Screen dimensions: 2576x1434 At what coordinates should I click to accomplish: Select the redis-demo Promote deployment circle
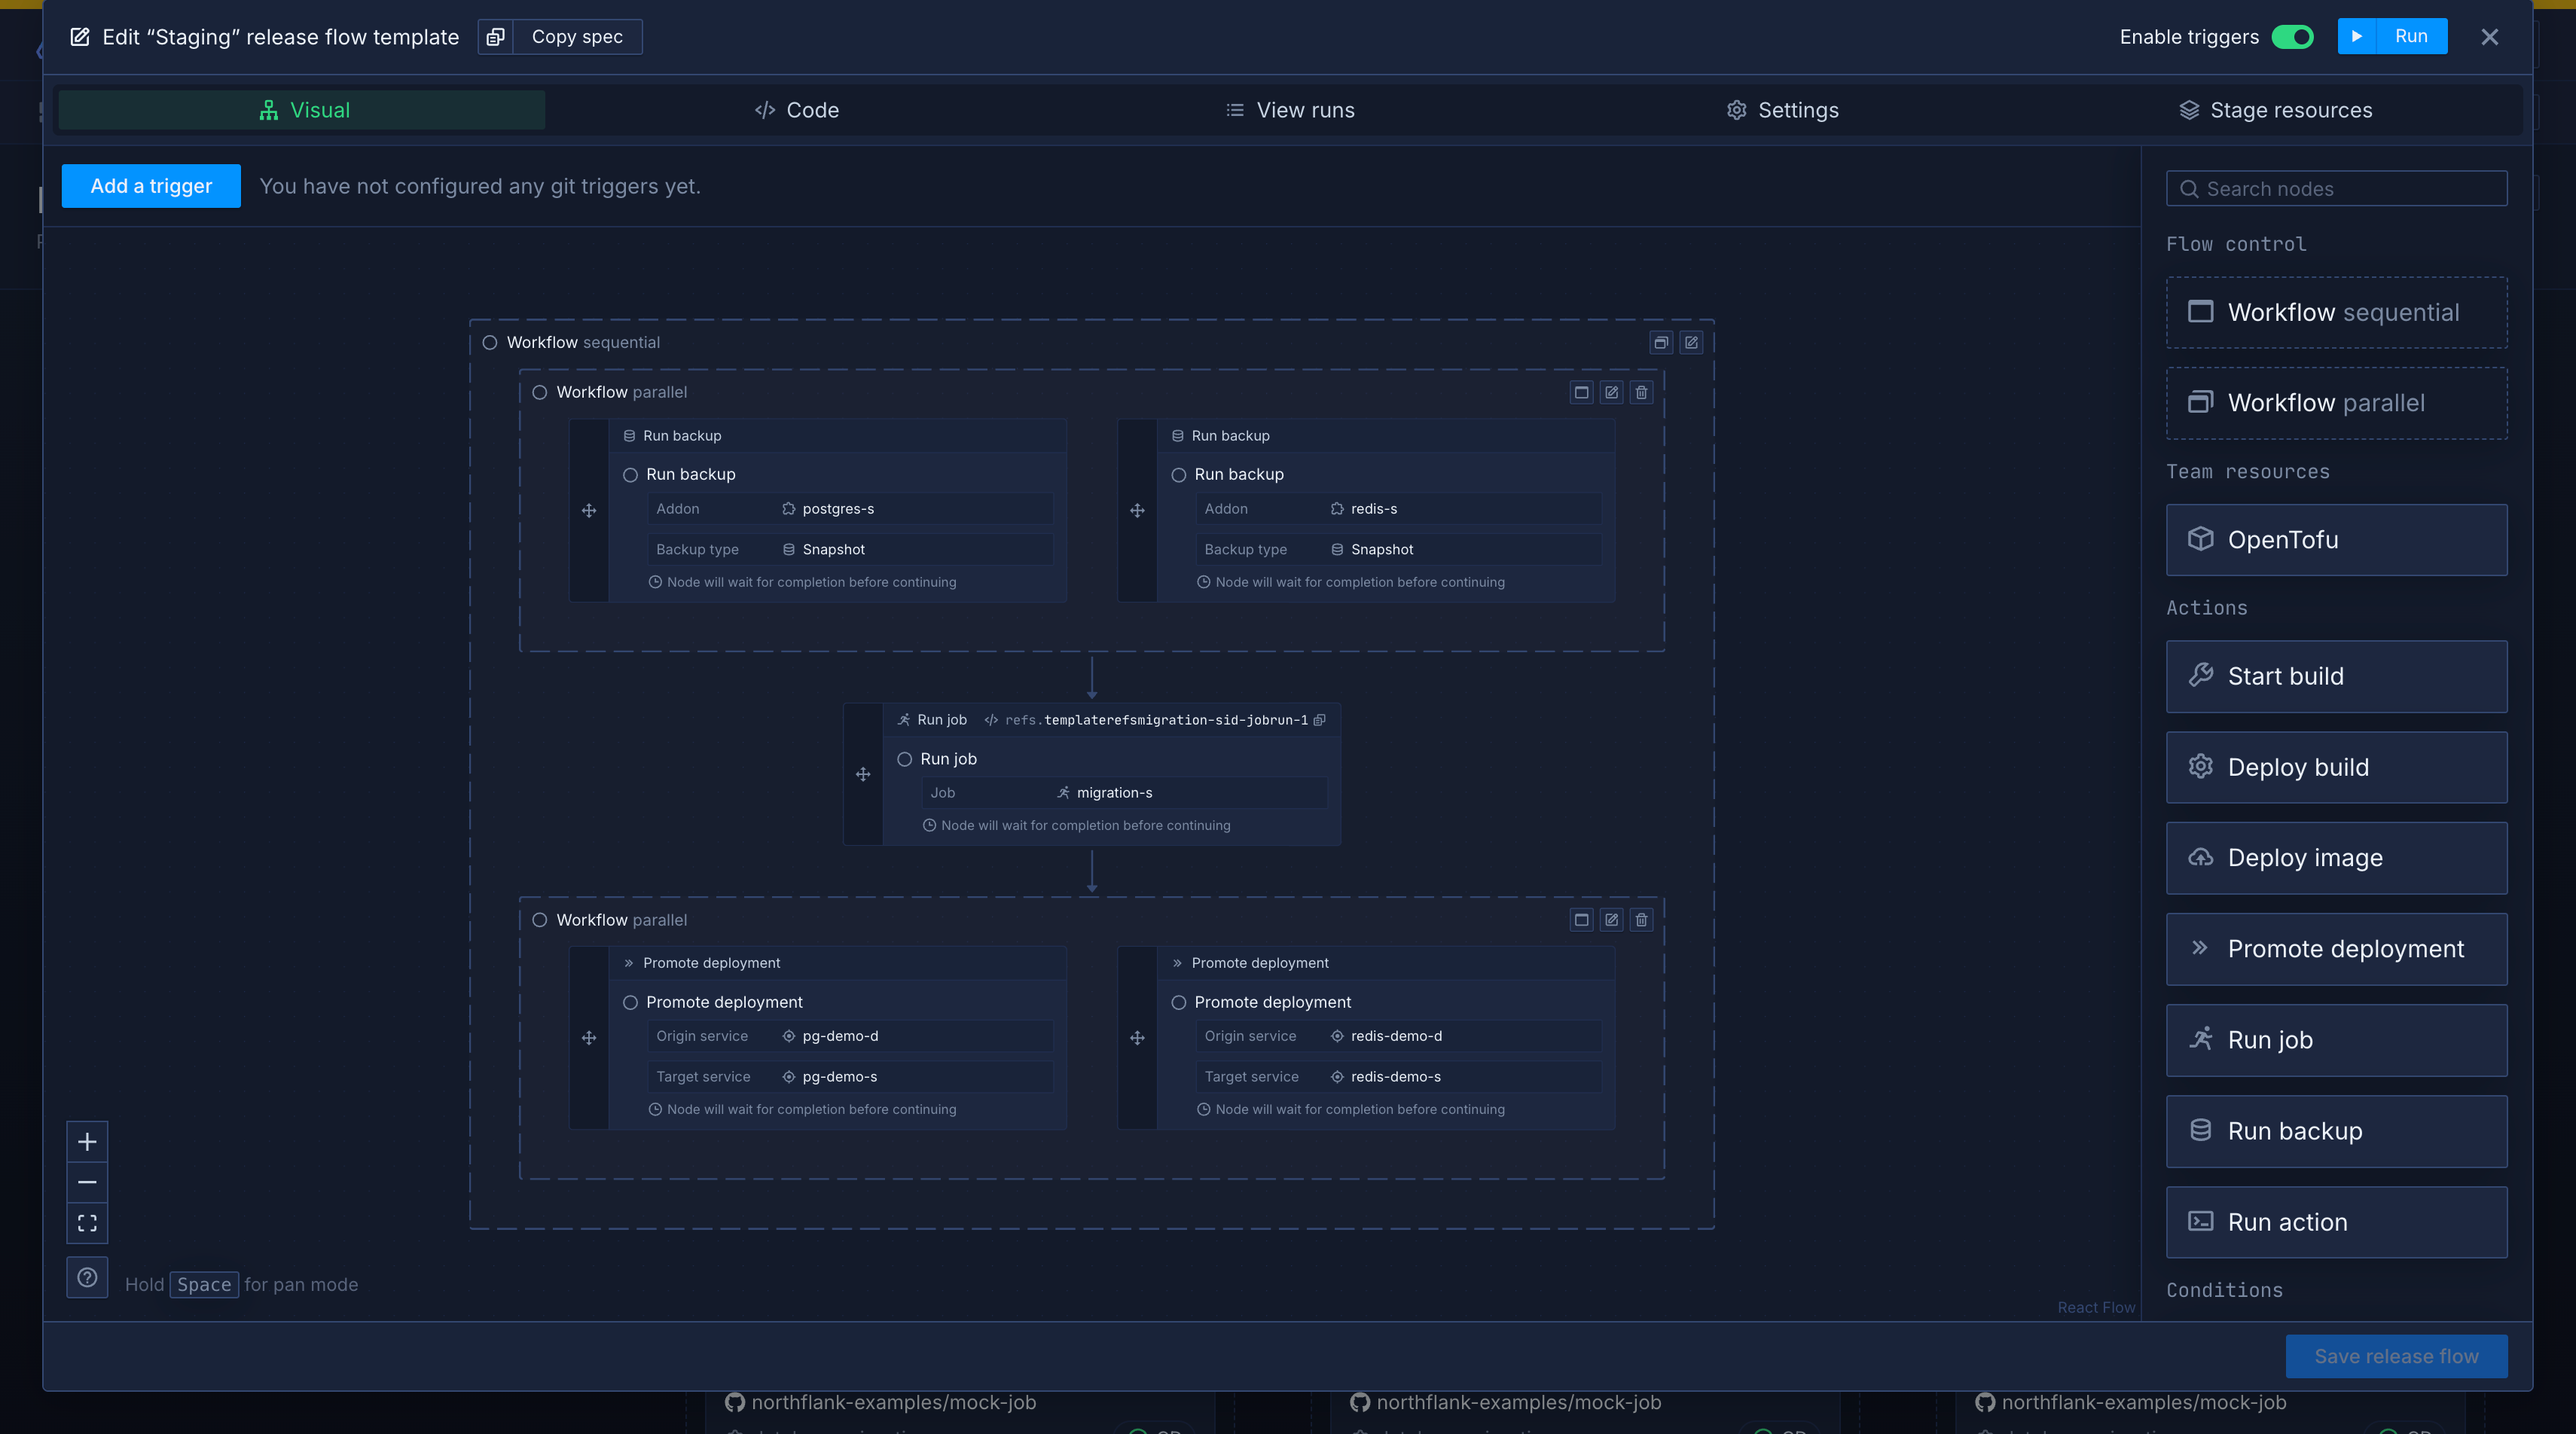[x=1179, y=1002]
